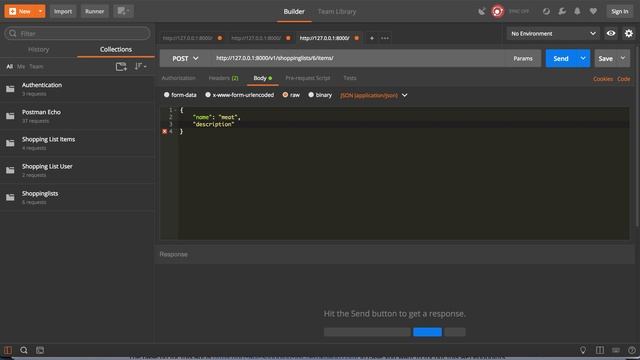
Task: Click the Shoppinglists folder icon
Action: (x=10, y=197)
